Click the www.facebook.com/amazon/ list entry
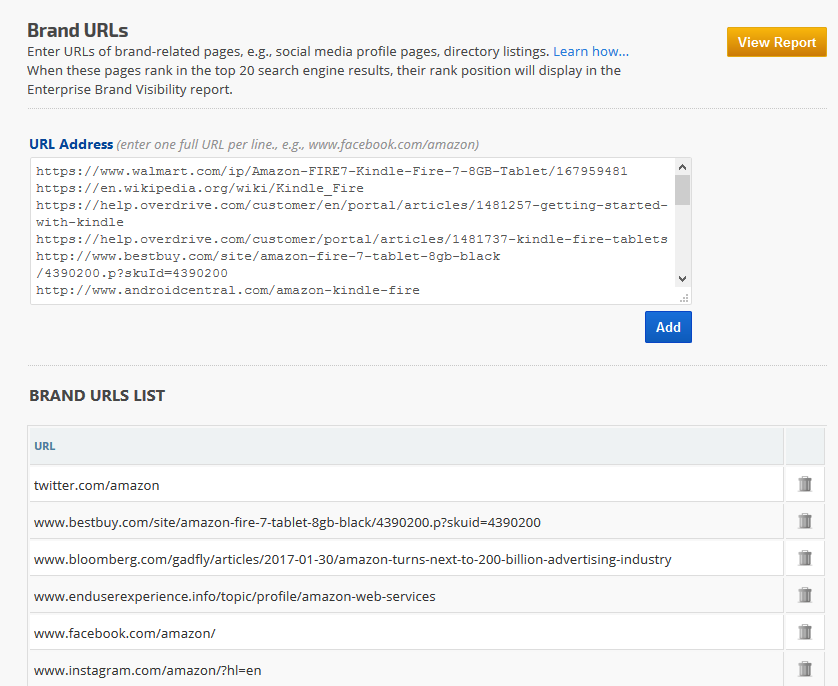 click(124, 633)
